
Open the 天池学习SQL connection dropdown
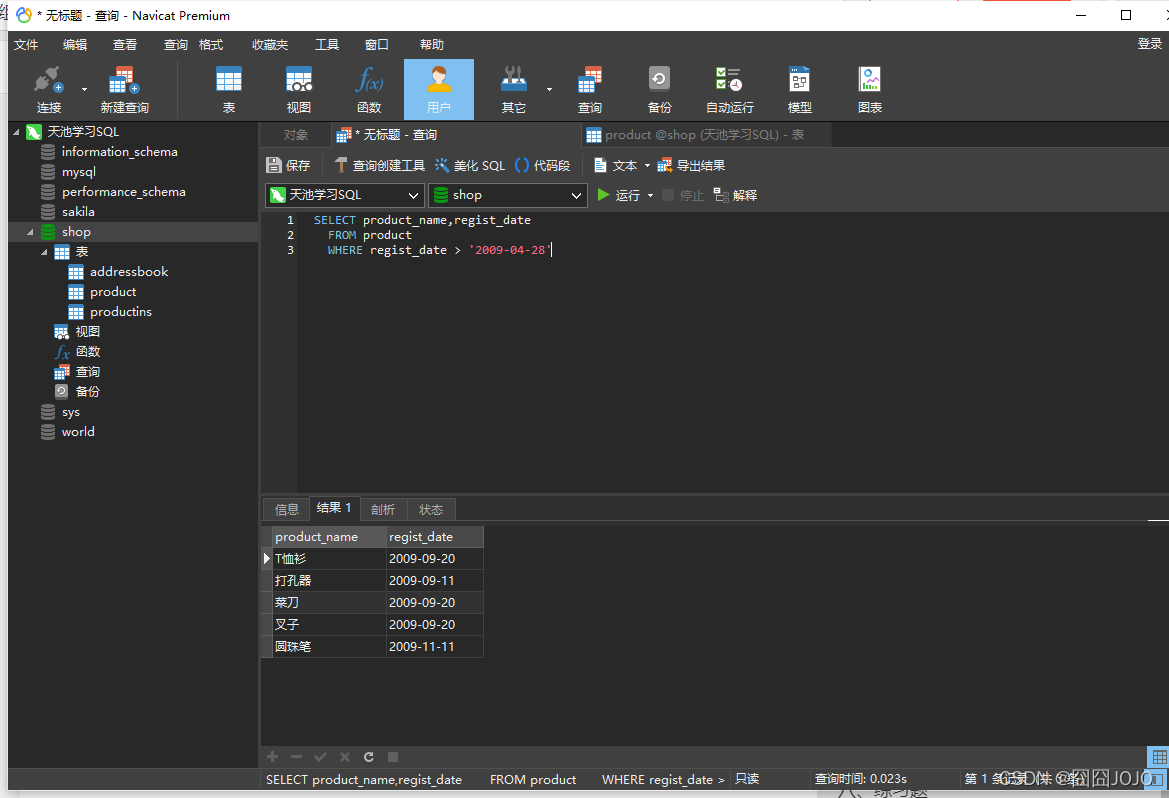click(x=345, y=195)
